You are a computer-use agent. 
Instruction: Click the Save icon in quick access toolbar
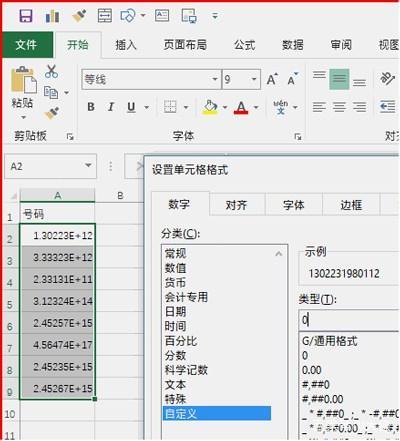(26, 16)
